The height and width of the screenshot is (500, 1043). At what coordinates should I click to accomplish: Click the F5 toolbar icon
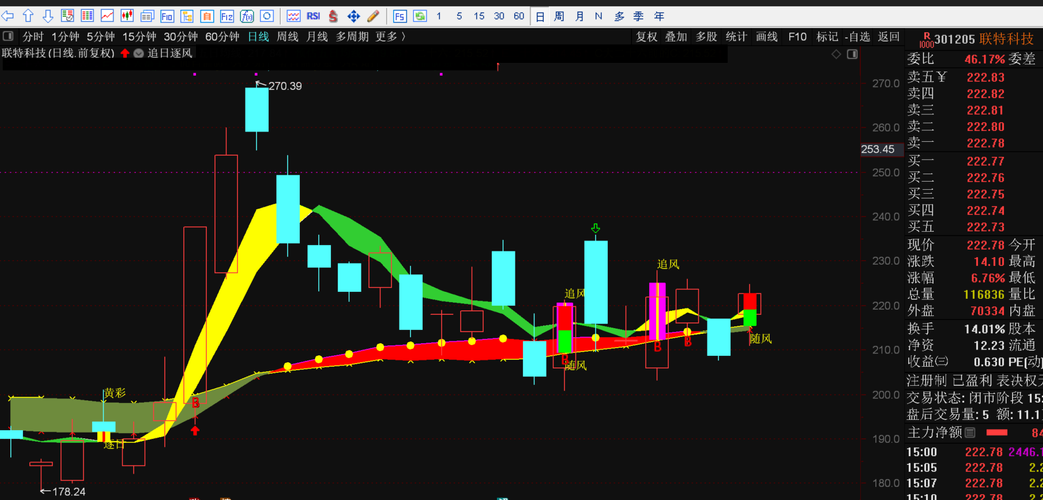(x=400, y=15)
